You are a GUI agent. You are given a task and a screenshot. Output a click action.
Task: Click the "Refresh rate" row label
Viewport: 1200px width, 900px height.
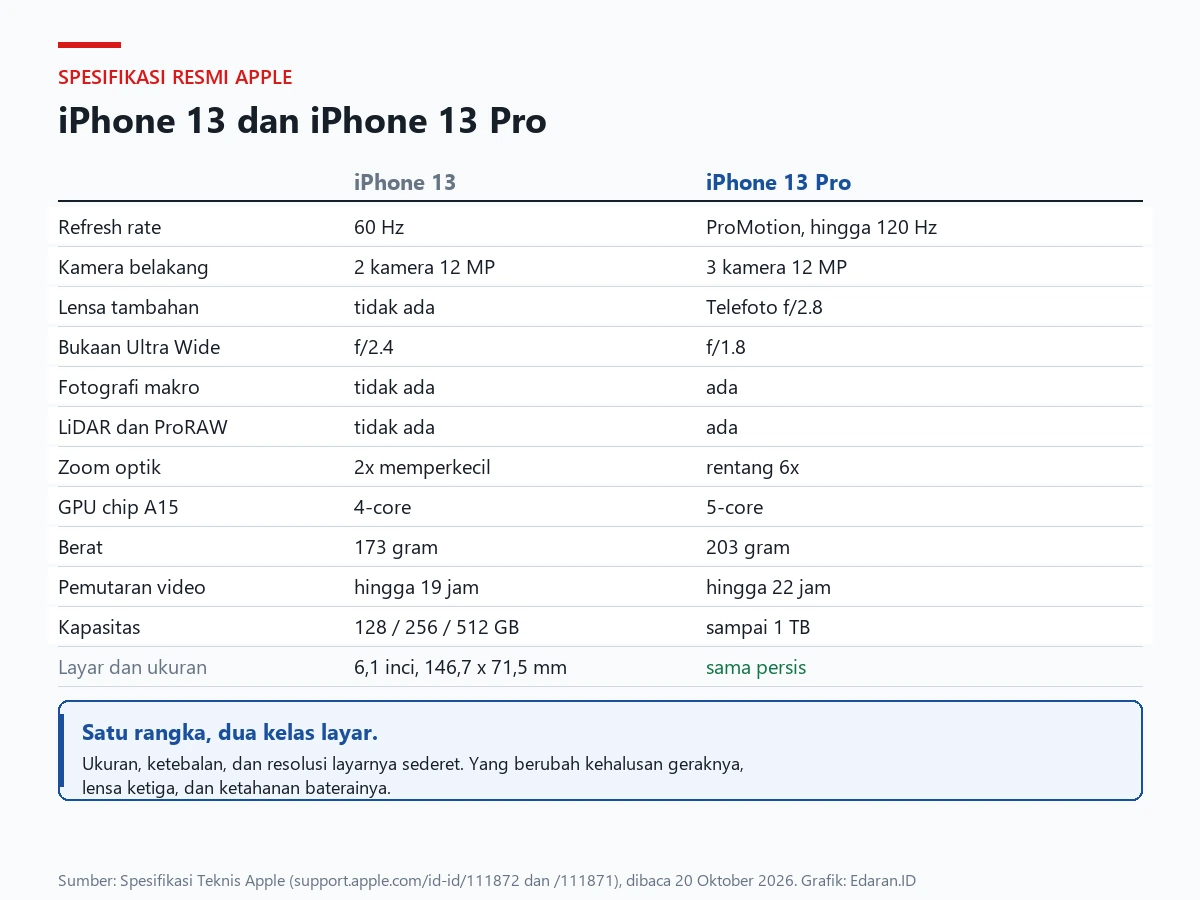click(109, 227)
